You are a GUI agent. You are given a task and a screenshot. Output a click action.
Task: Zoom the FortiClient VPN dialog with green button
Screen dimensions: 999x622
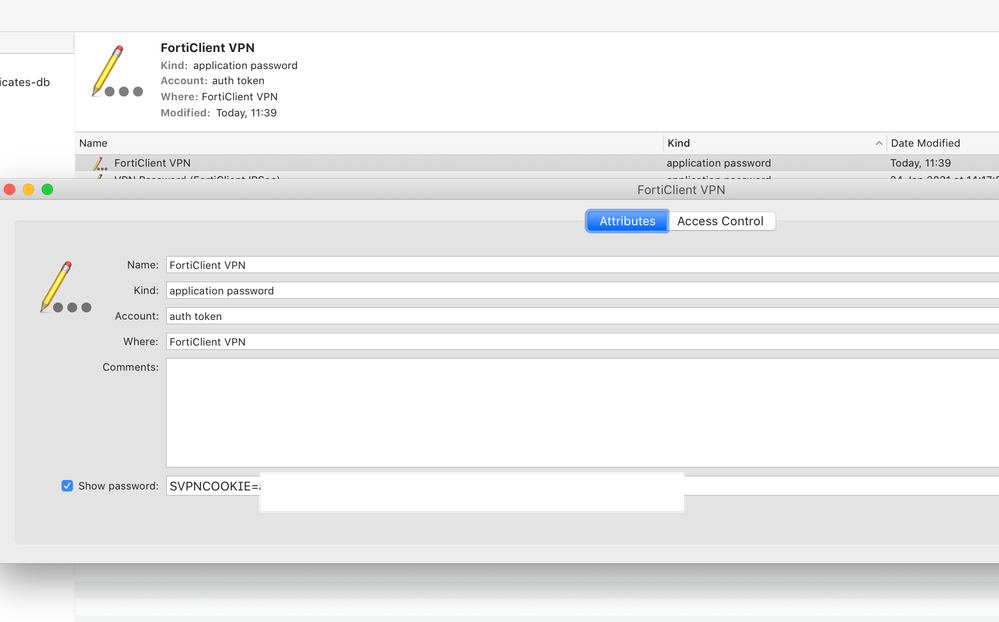tap(47, 189)
